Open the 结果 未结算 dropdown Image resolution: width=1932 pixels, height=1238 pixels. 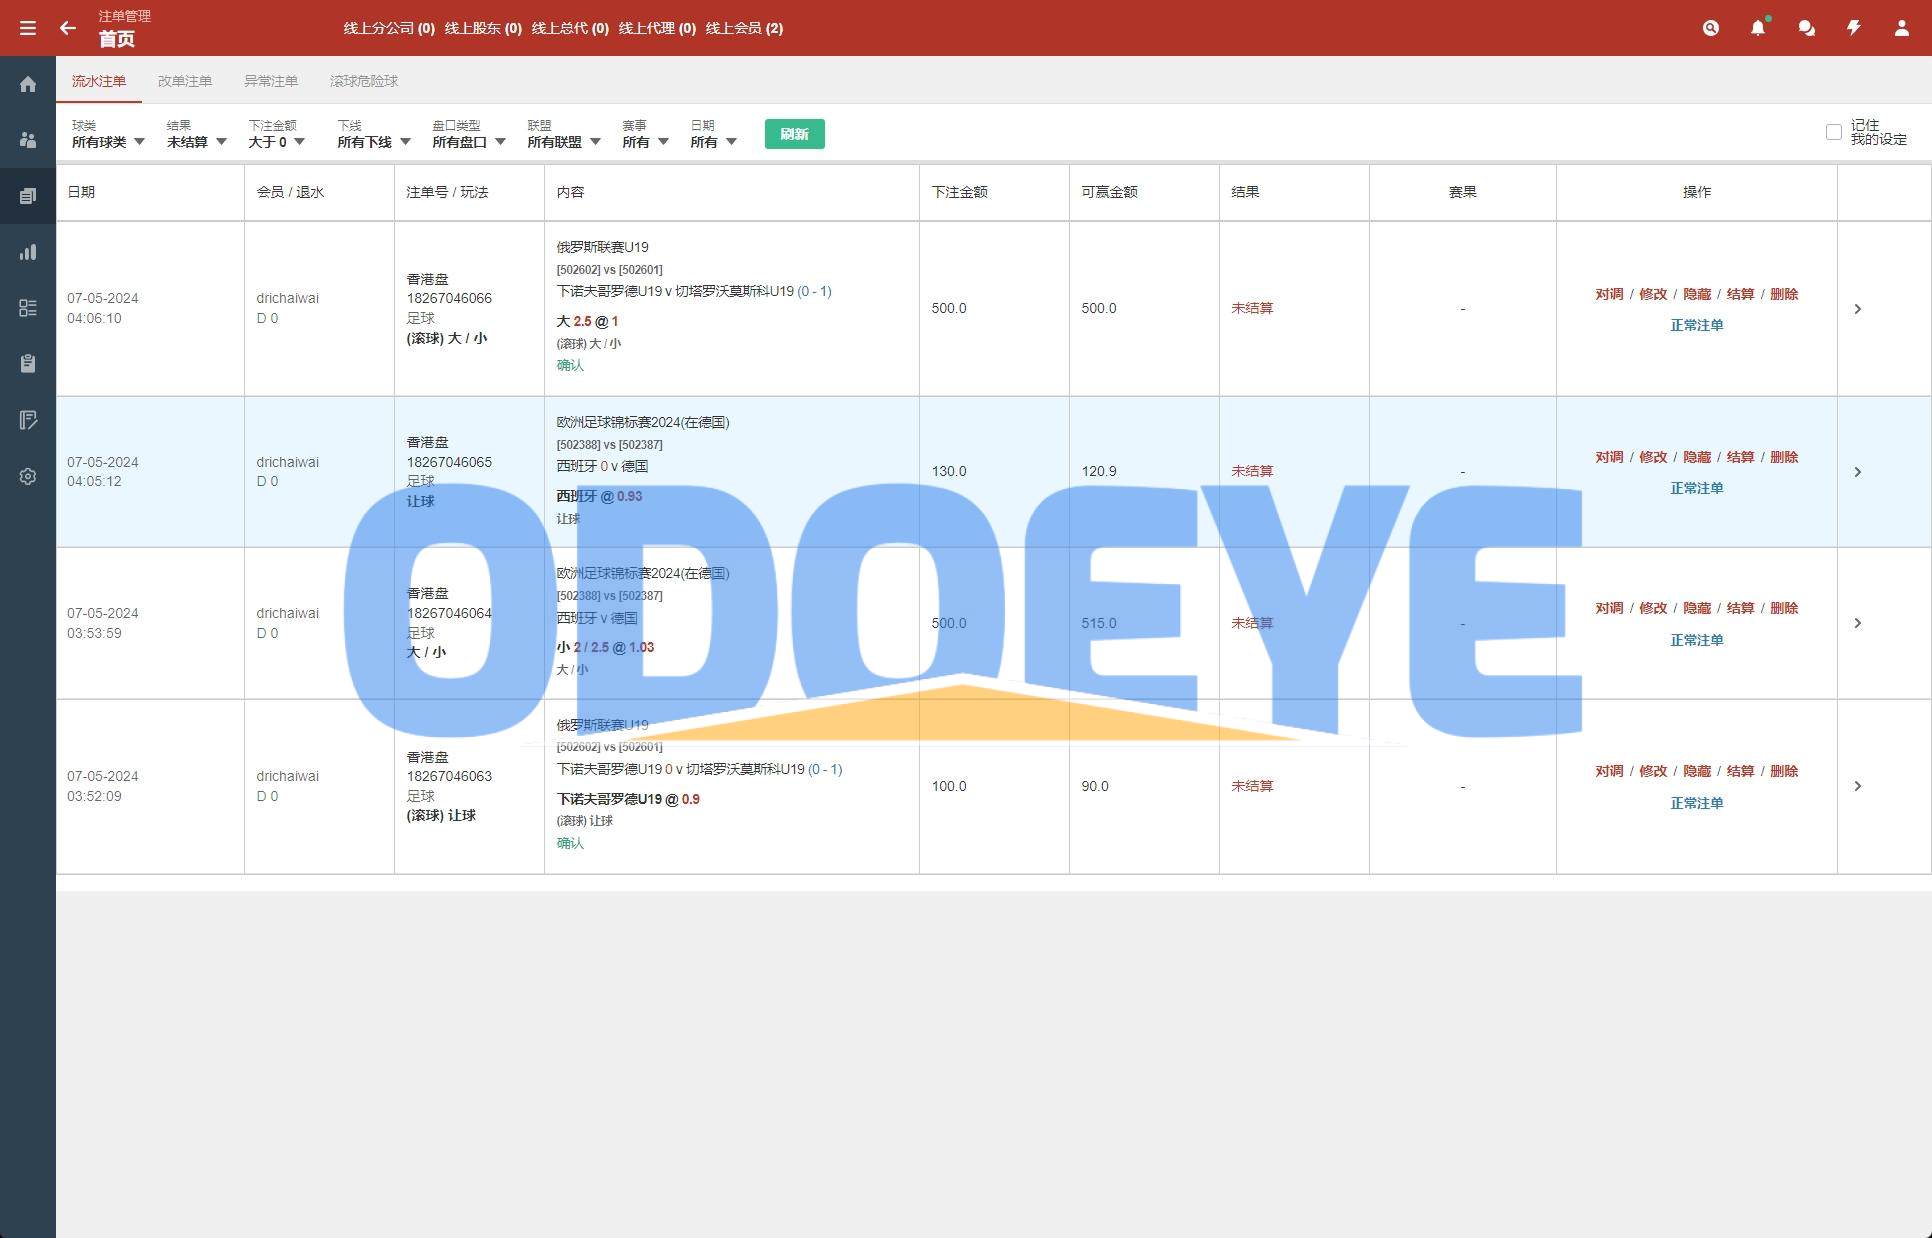[x=197, y=134]
